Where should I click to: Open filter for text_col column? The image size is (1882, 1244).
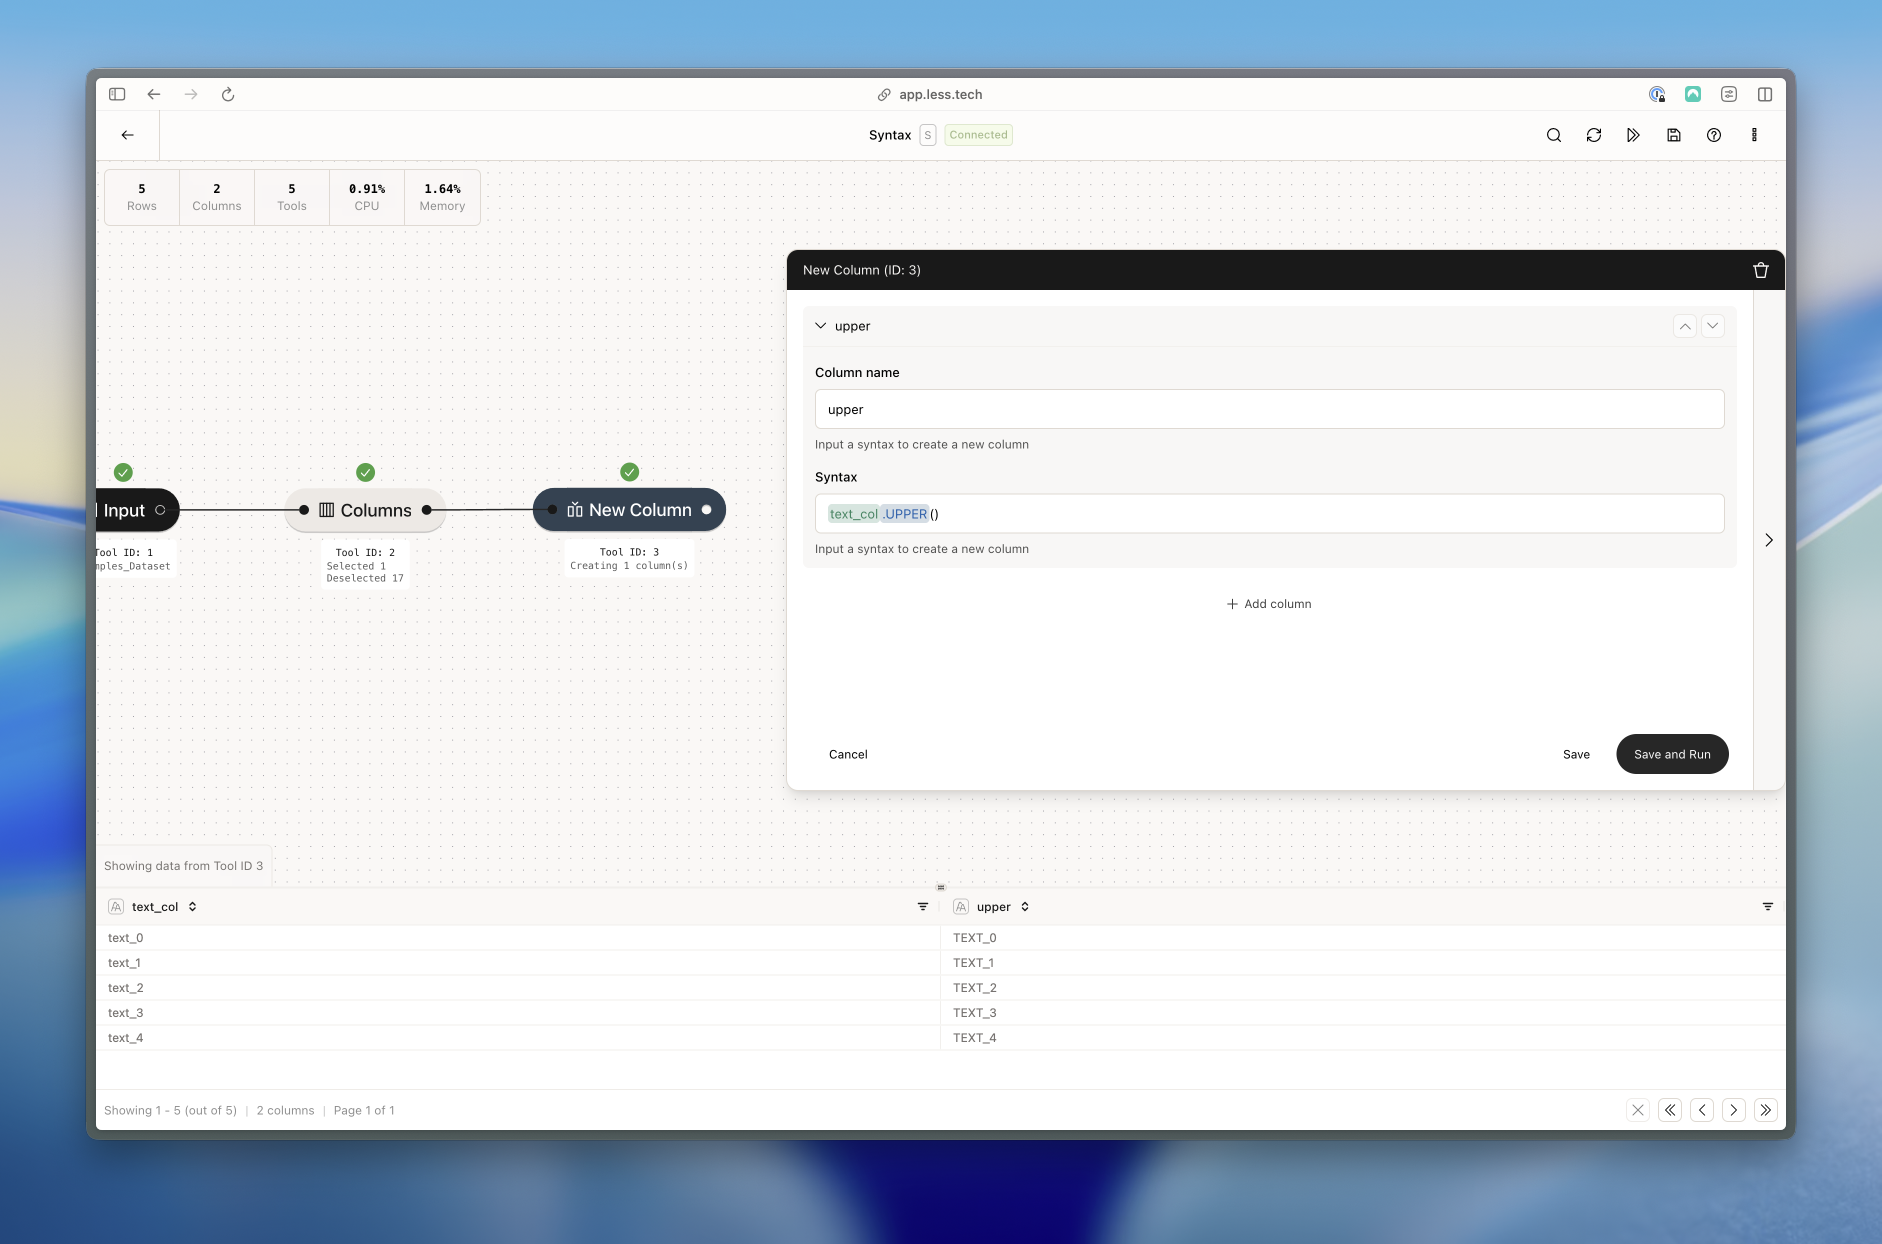click(923, 907)
